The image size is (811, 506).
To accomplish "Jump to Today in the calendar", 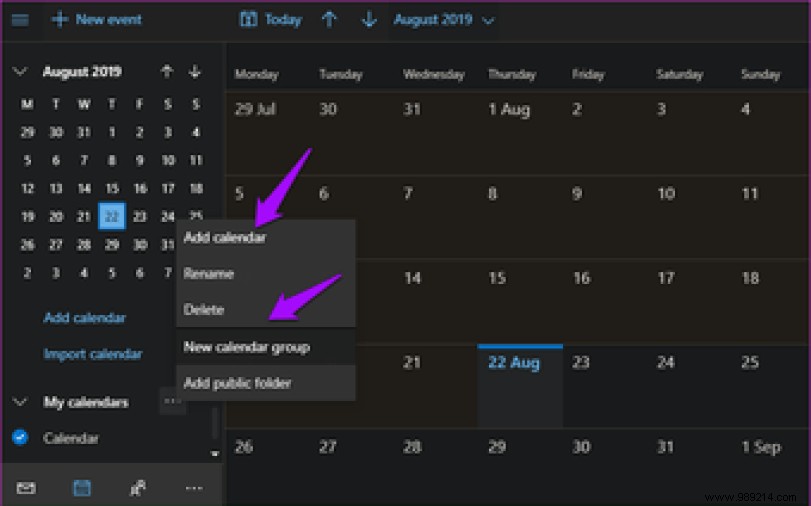I will 271,20.
